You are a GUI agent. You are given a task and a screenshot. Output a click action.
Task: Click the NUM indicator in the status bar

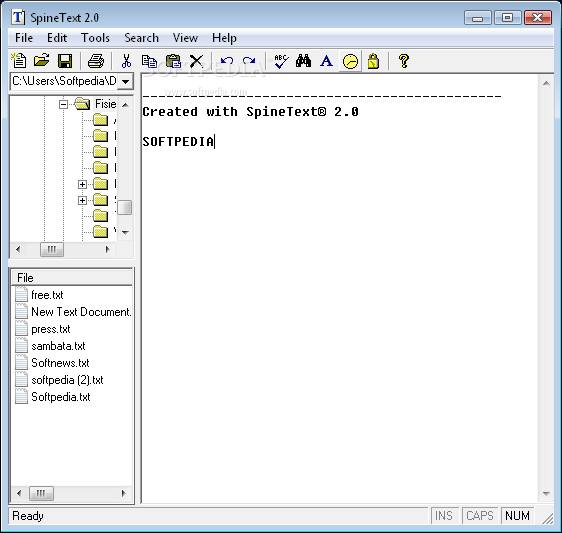517,516
